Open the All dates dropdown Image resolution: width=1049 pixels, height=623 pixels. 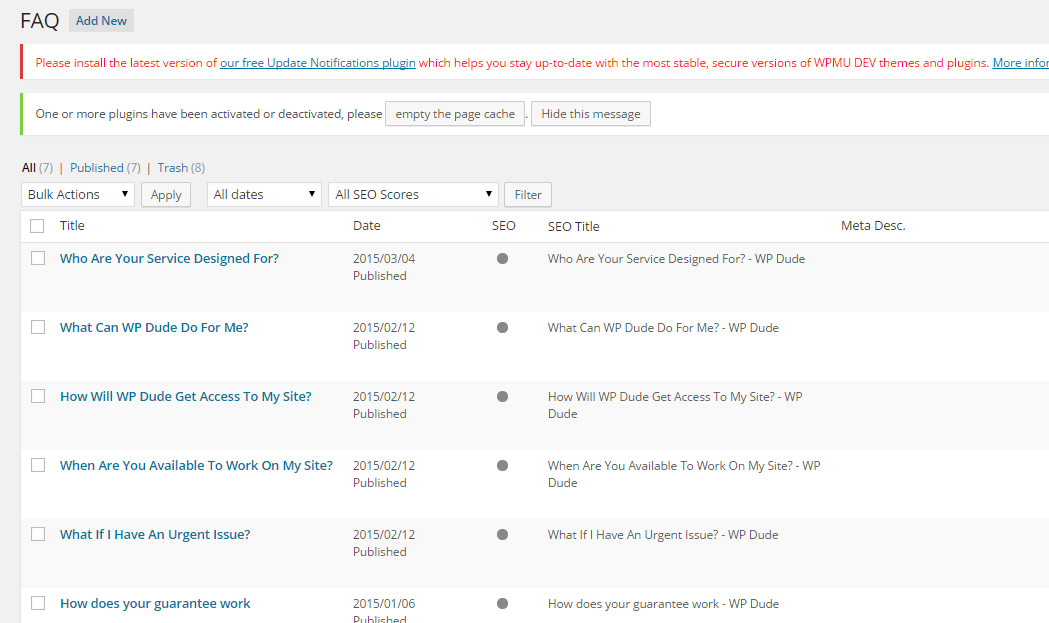[x=264, y=195]
